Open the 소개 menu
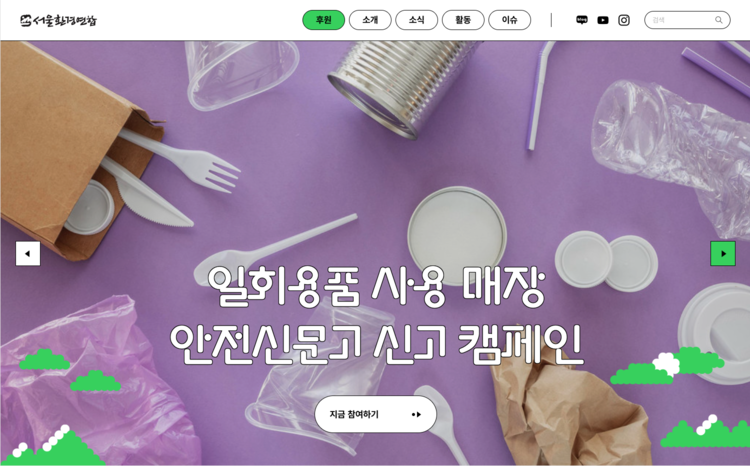 [x=370, y=20]
